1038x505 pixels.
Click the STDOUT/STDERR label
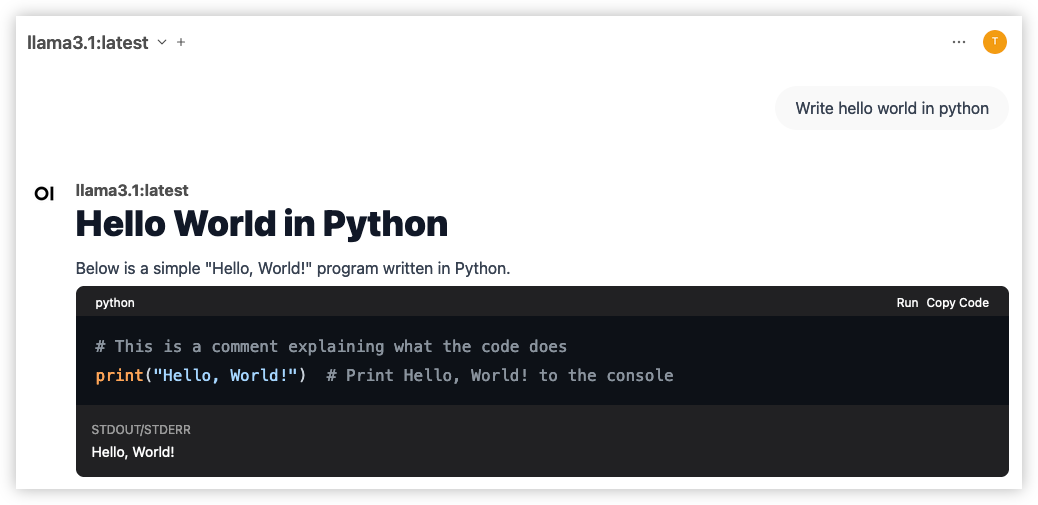tap(141, 430)
